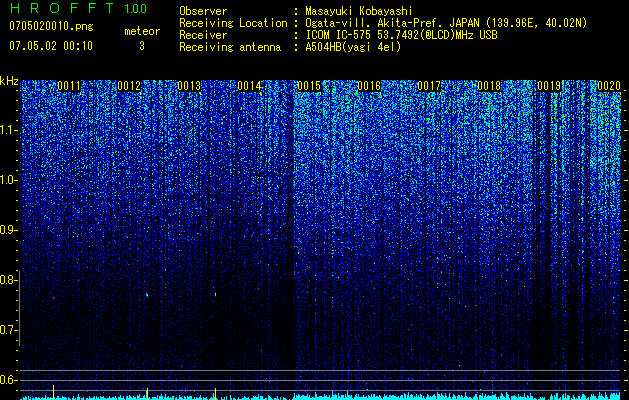Image resolution: width=629 pixels, height=400 pixels.
Task: Click the 0.7 frequency axis label
Action: 7,330
